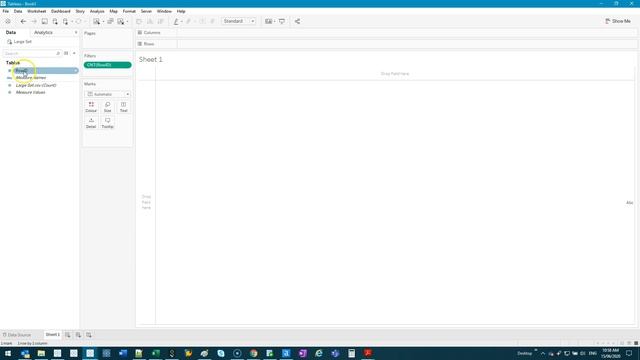Switch to the Analytics pane tab
640x360 pixels.
tap(43, 32)
